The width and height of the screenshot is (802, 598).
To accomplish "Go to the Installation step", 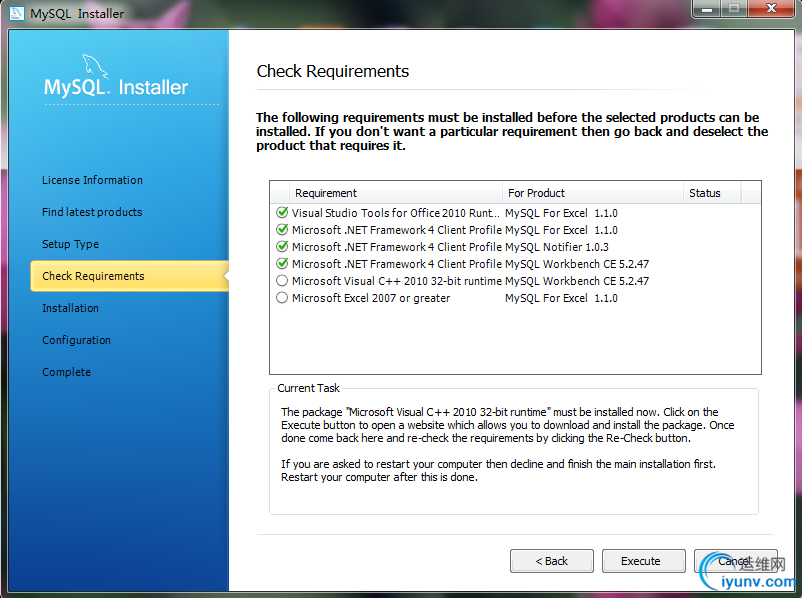I will (71, 308).
